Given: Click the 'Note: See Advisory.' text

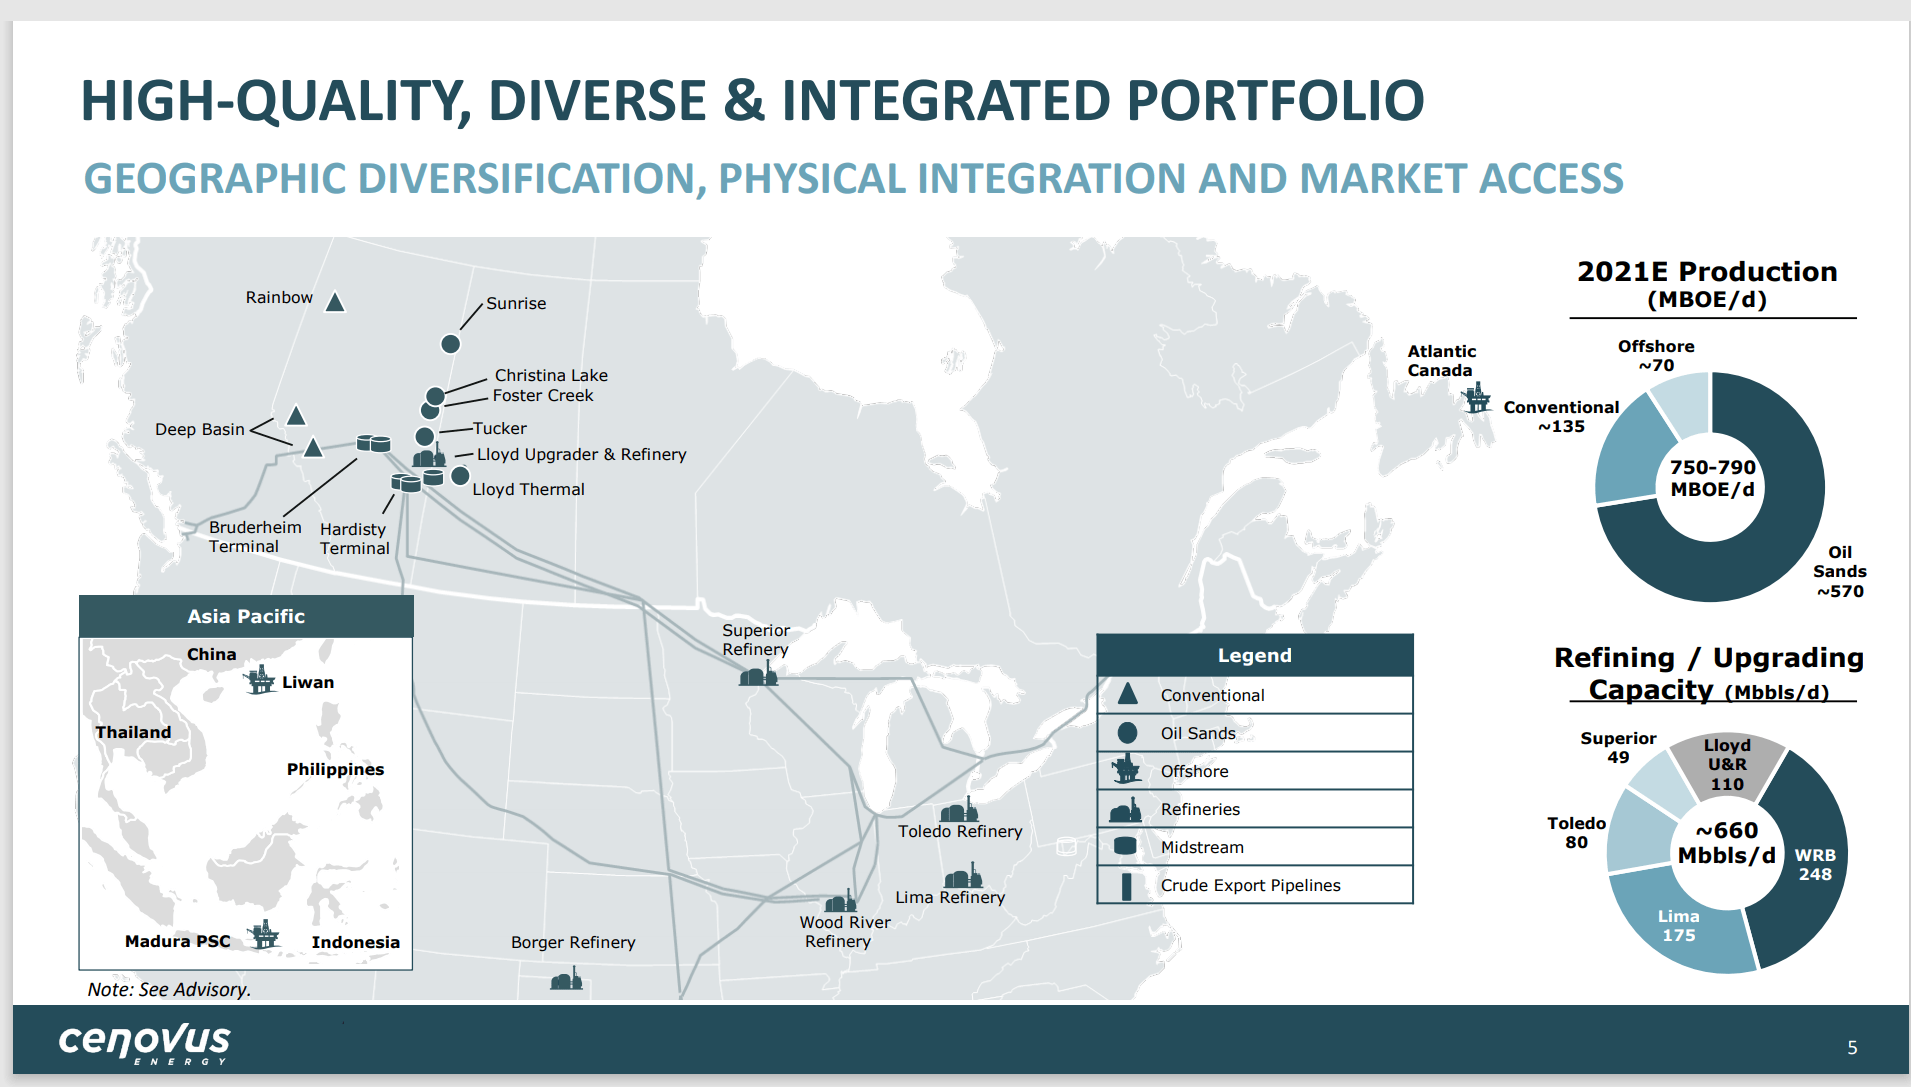Looking at the screenshot, I should 169,989.
